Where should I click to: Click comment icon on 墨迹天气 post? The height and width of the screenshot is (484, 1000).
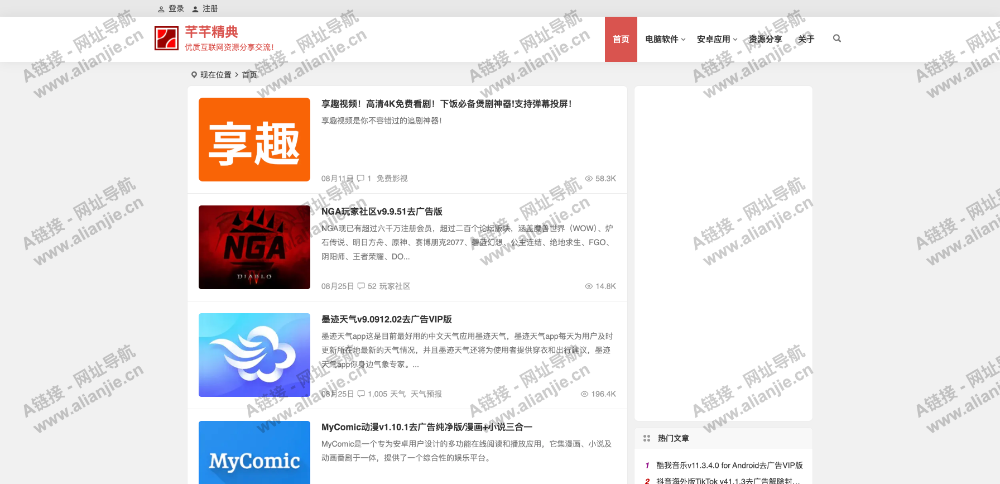[361, 394]
